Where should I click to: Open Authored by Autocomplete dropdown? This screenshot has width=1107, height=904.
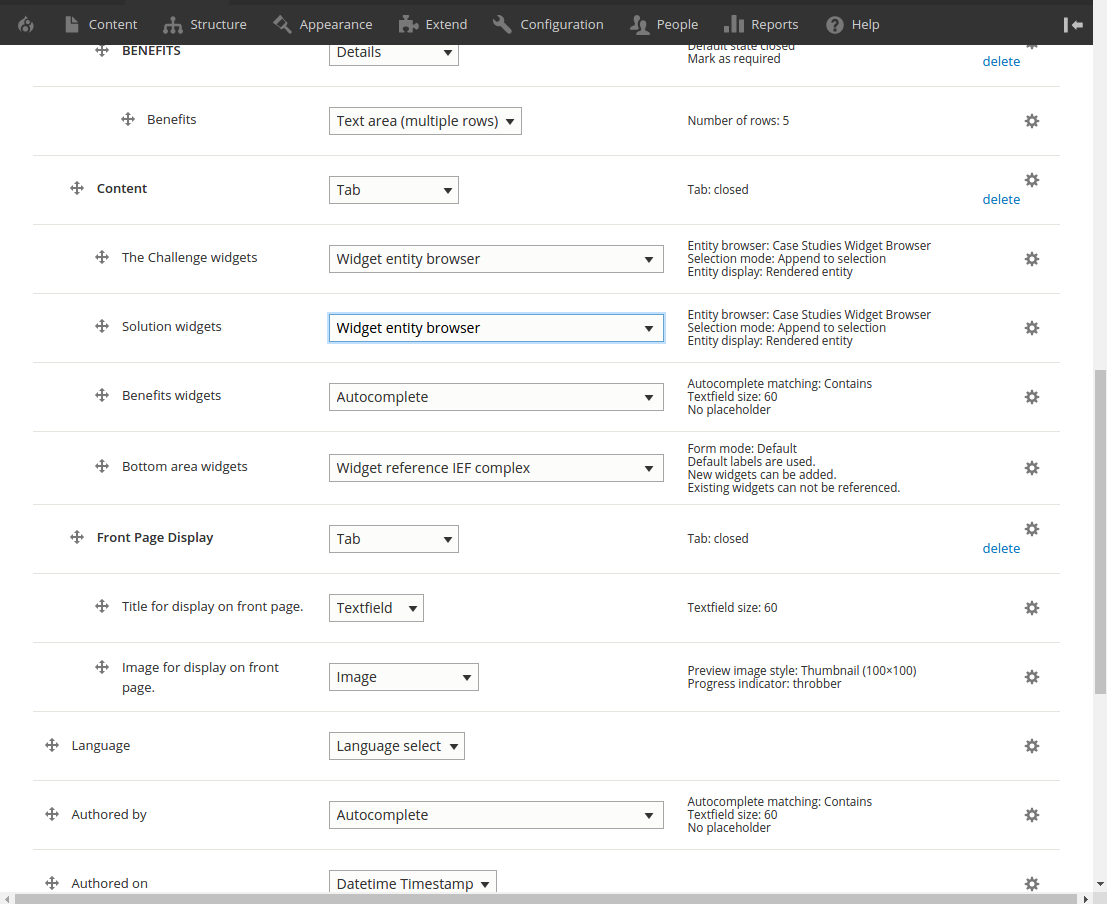[x=496, y=815]
